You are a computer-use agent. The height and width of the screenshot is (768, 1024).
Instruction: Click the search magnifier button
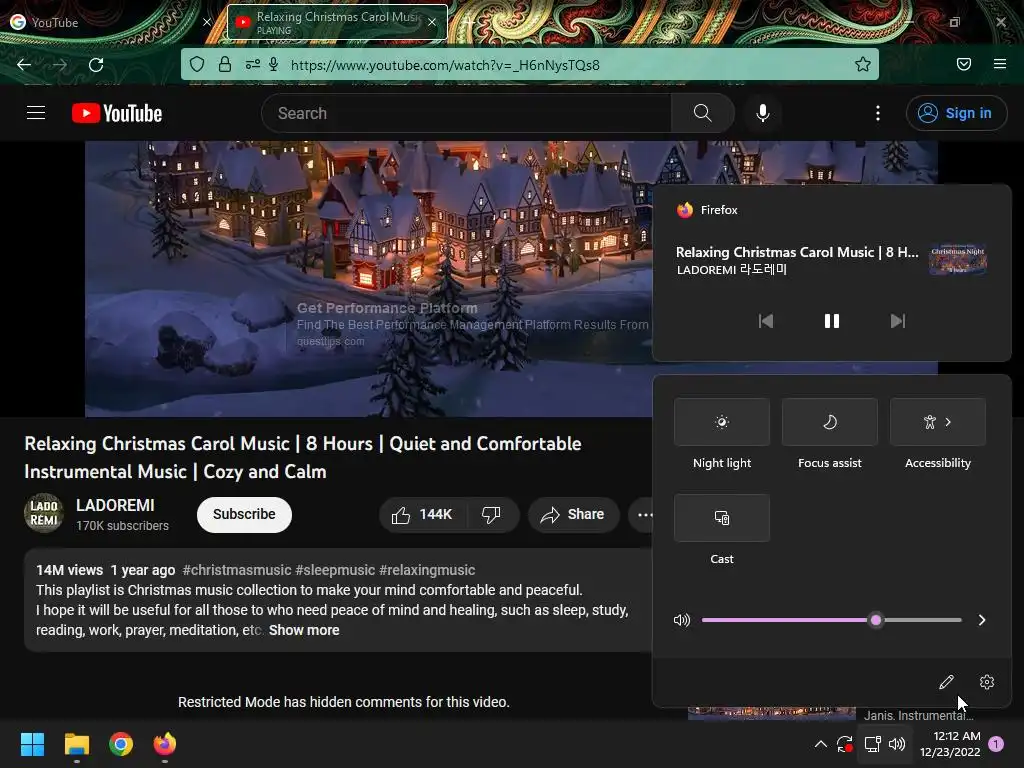pos(702,113)
